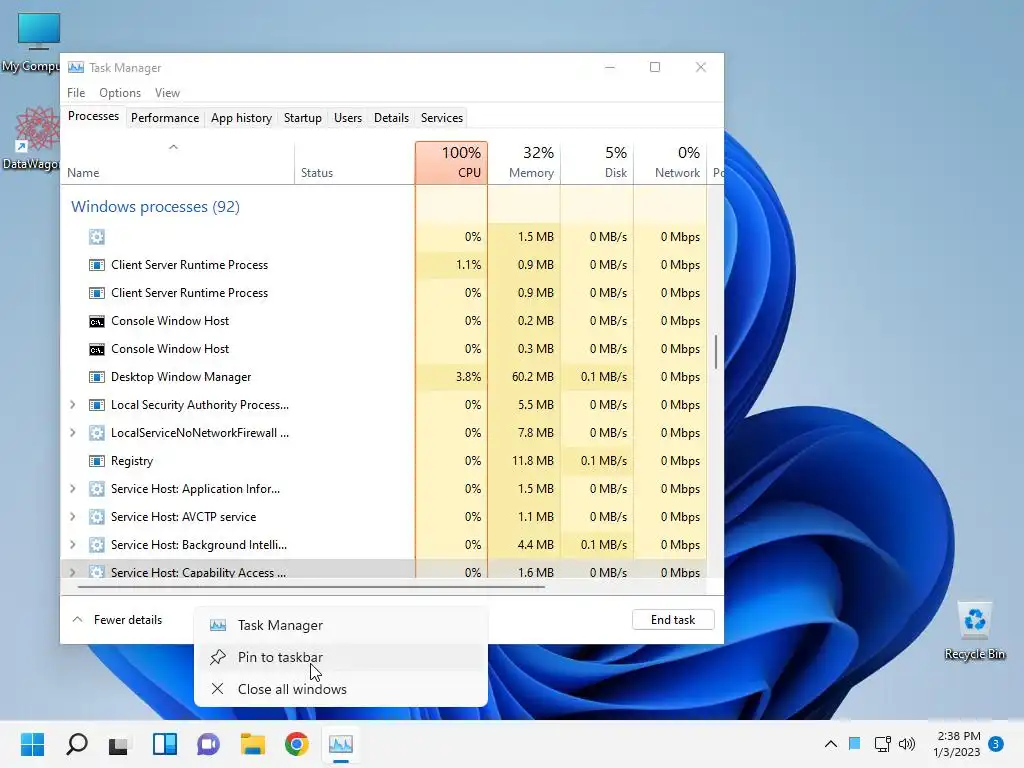Choose Close all windows from jump list

341,689
